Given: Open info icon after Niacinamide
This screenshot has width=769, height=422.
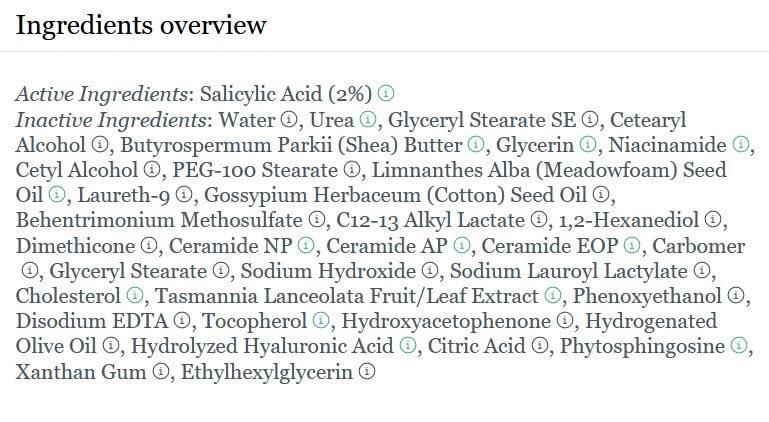Looking at the screenshot, I should [x=740, y=145].
